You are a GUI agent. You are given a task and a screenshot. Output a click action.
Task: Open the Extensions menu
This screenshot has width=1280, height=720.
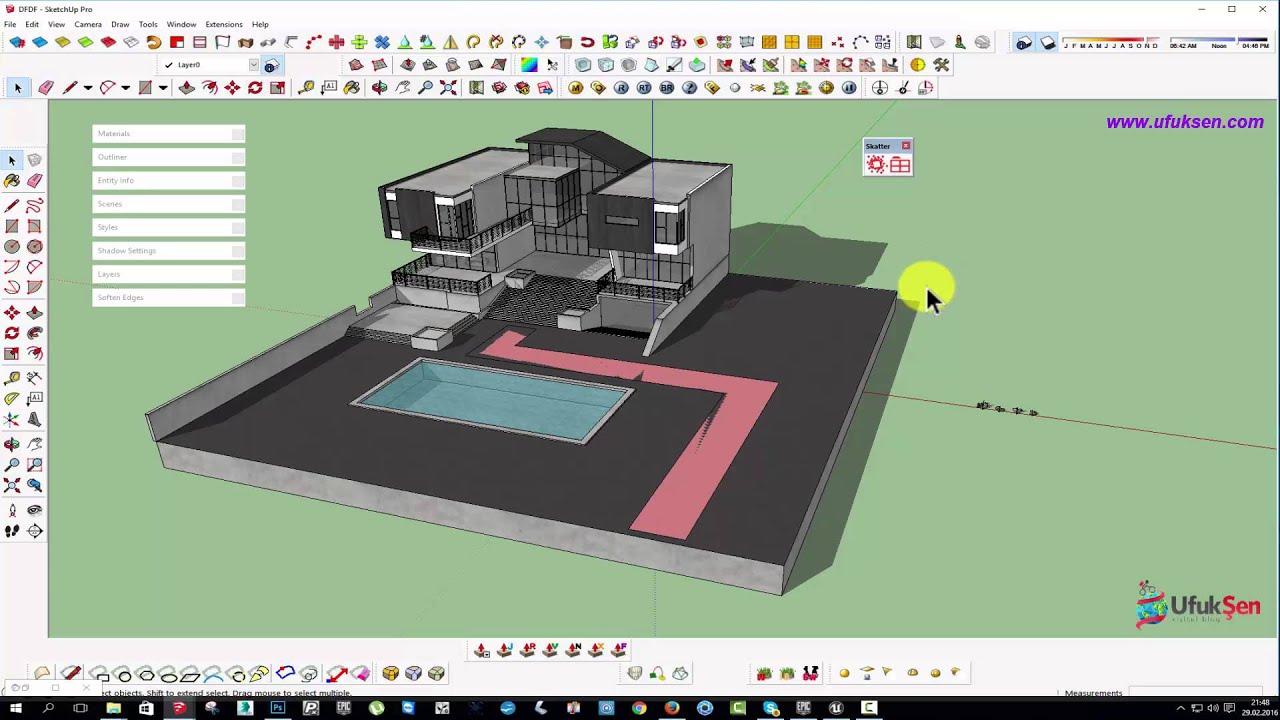tap(223, 24)
